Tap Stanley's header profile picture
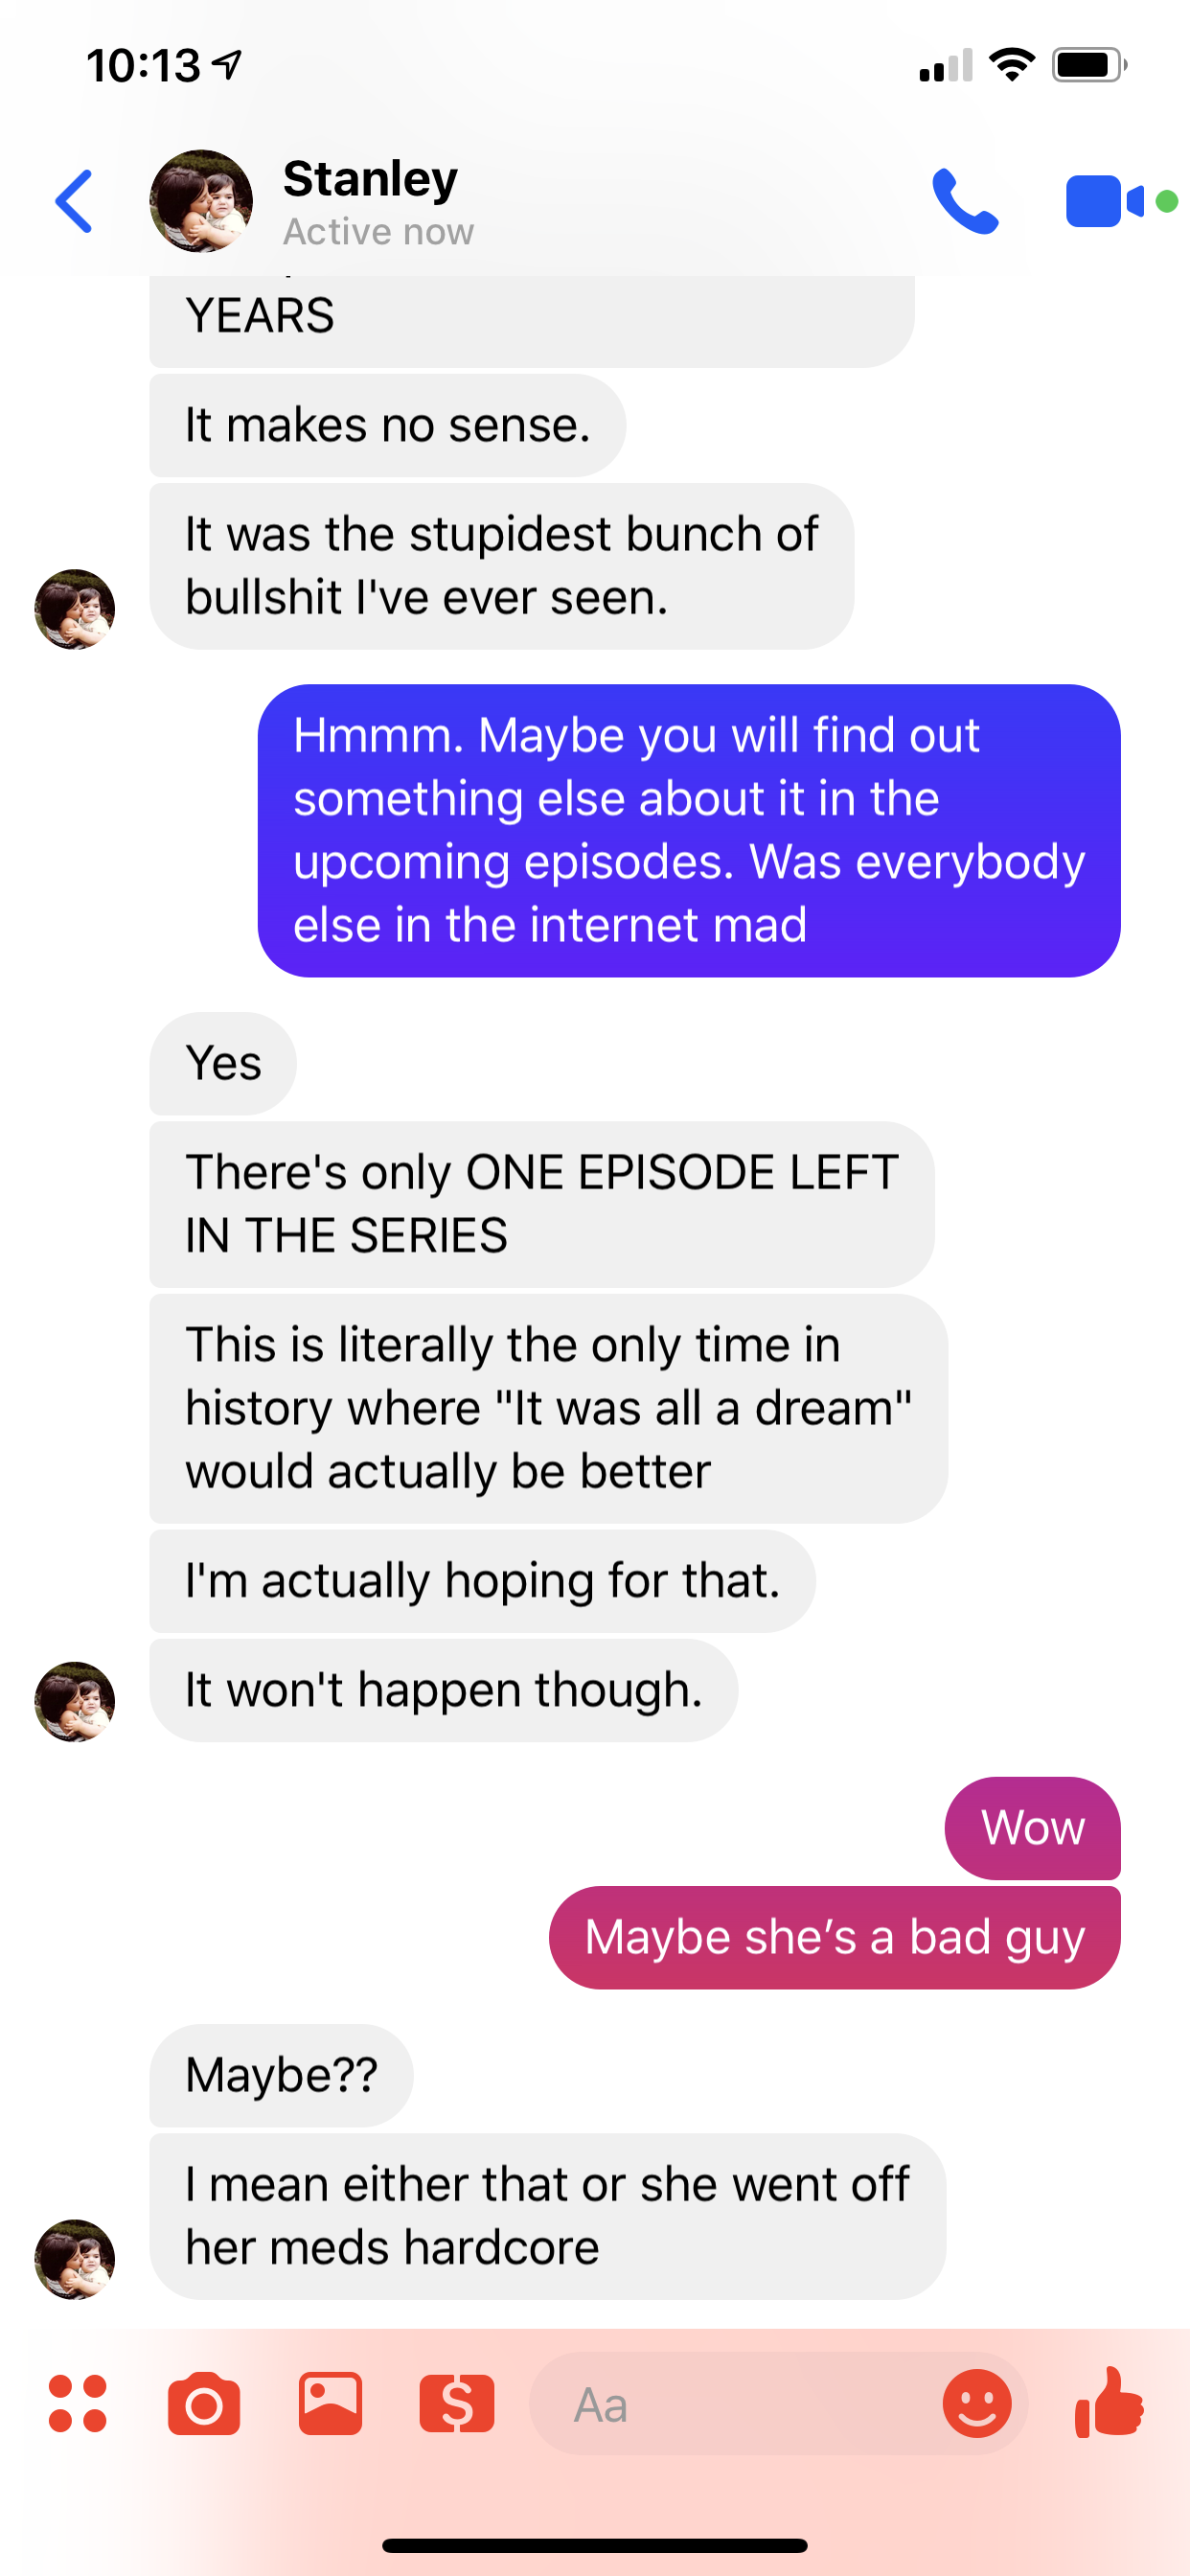 click(201, 201)
